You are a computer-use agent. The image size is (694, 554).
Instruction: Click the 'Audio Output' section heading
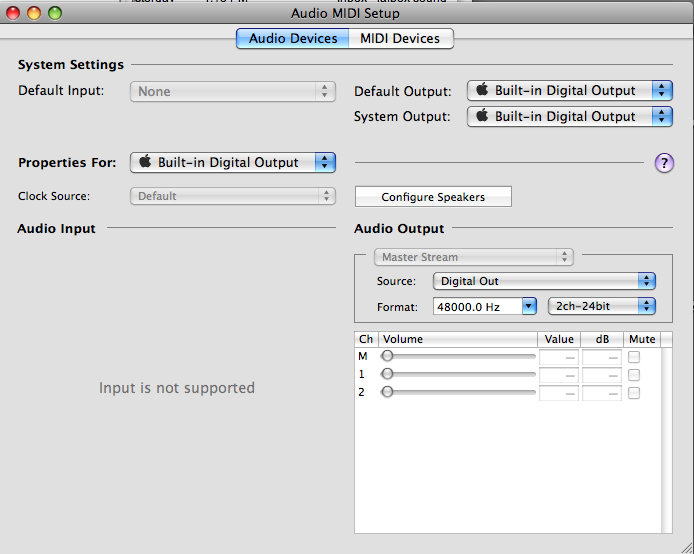point(399,229)
